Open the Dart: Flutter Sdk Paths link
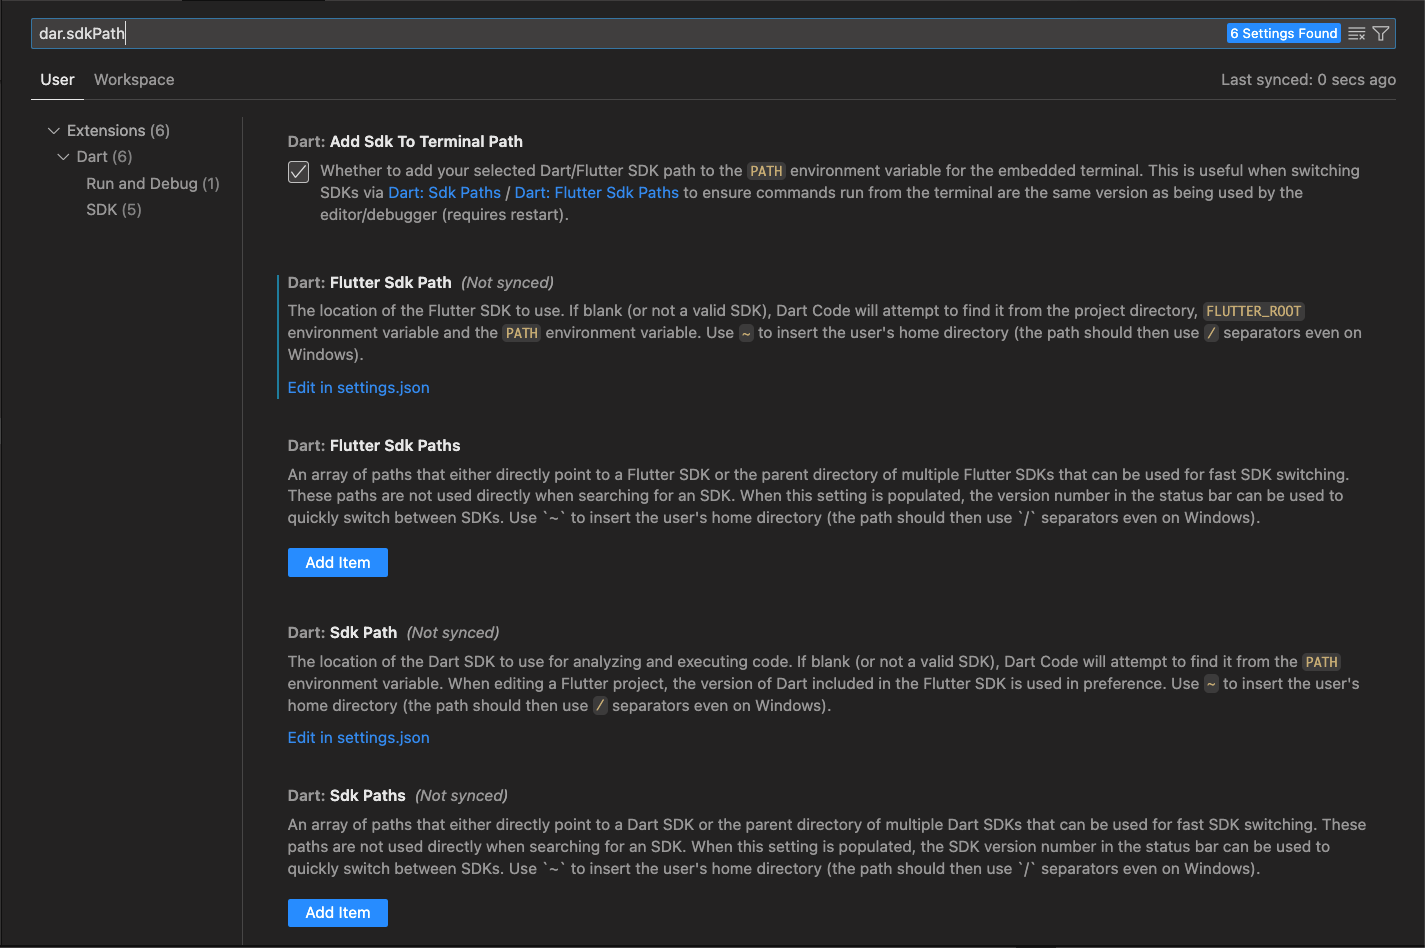The height and width of the screenshot is (948, 1425). 596,192
